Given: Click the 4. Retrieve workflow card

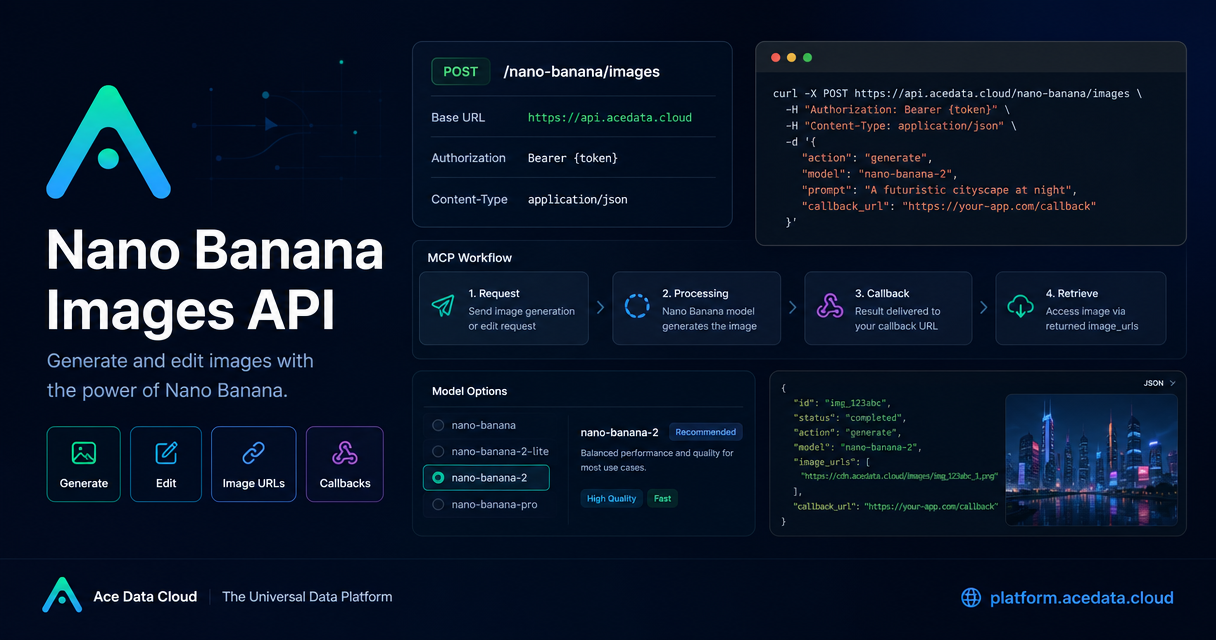Looking at the screenshot, I should click(1081, 308).
